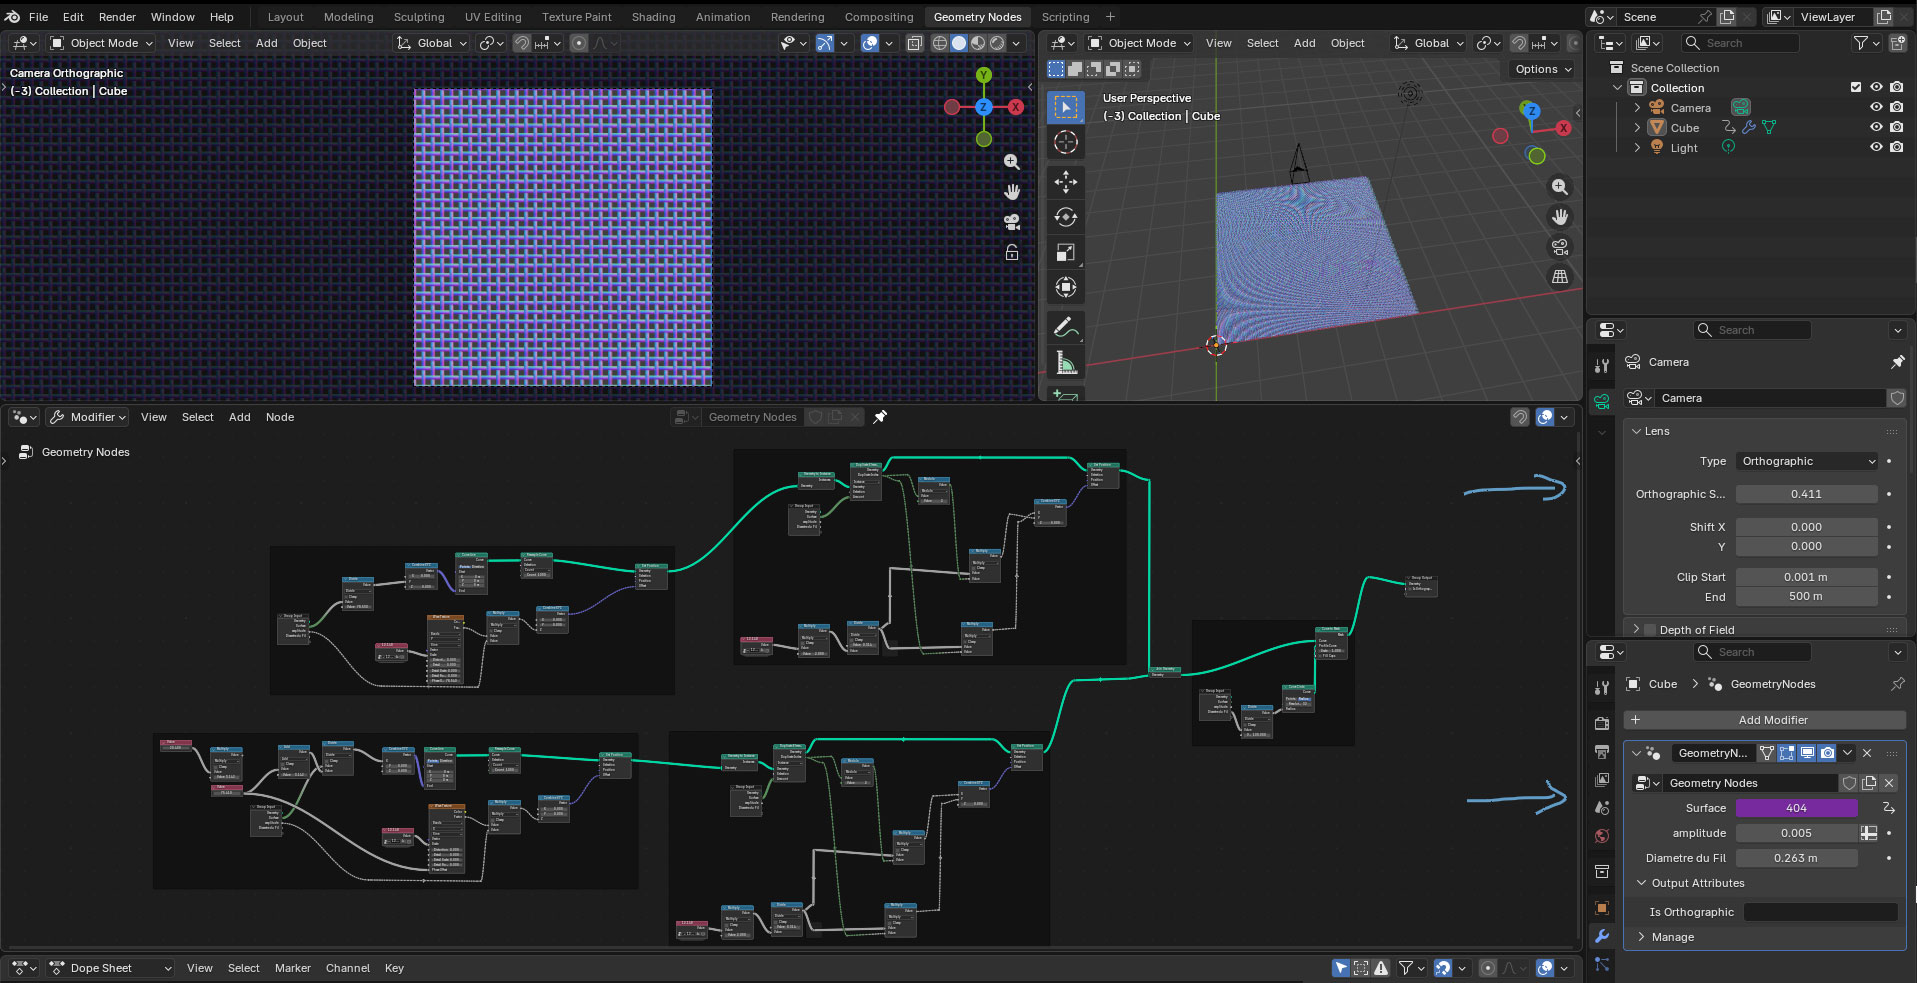This screenshot has height=983, width=1917.
Task: Select the Rotate tool in viewport toolbar
Action: coord(1066,217)
